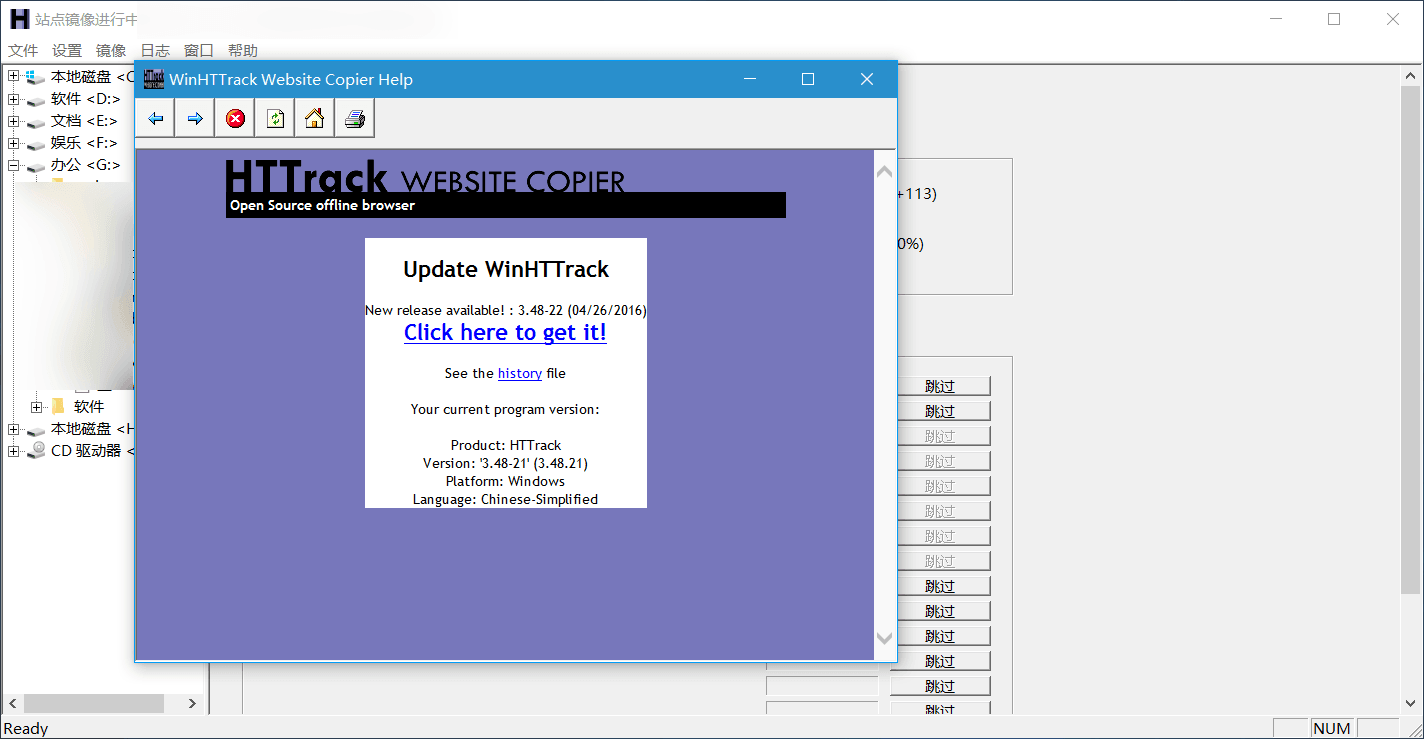The image size is (1424, 739).
Task: Expand the 文档 <E:> node
Action: pyautogui.click(x=13, y=120)
